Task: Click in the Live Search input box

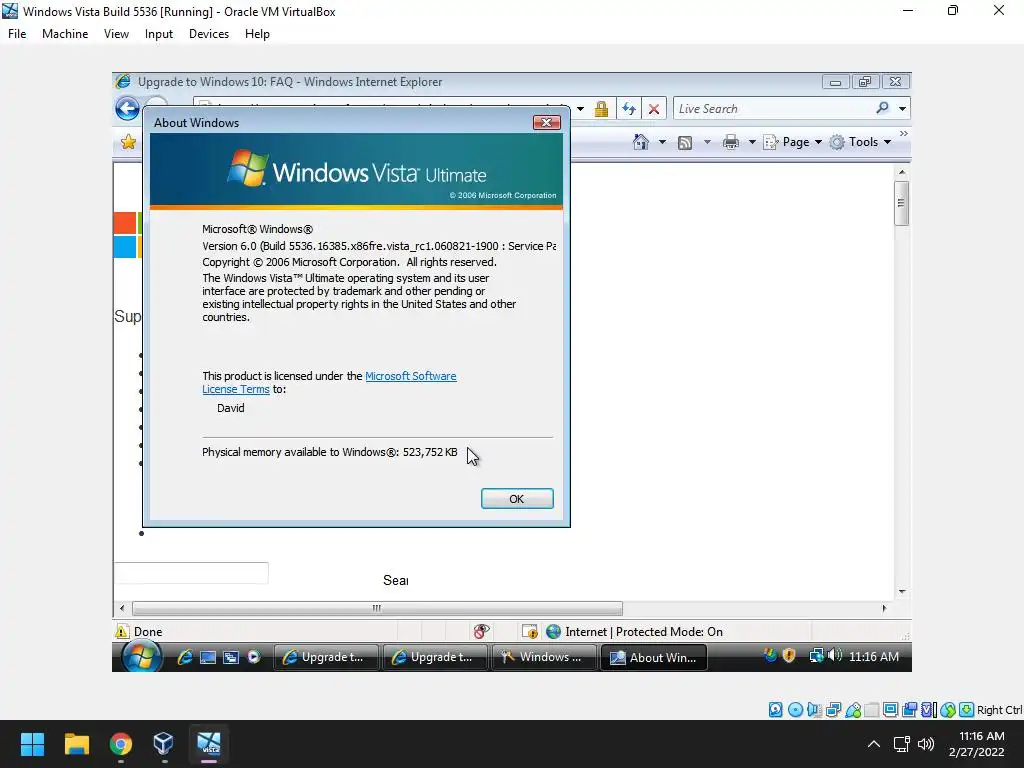Action: (x=774, y=108)
